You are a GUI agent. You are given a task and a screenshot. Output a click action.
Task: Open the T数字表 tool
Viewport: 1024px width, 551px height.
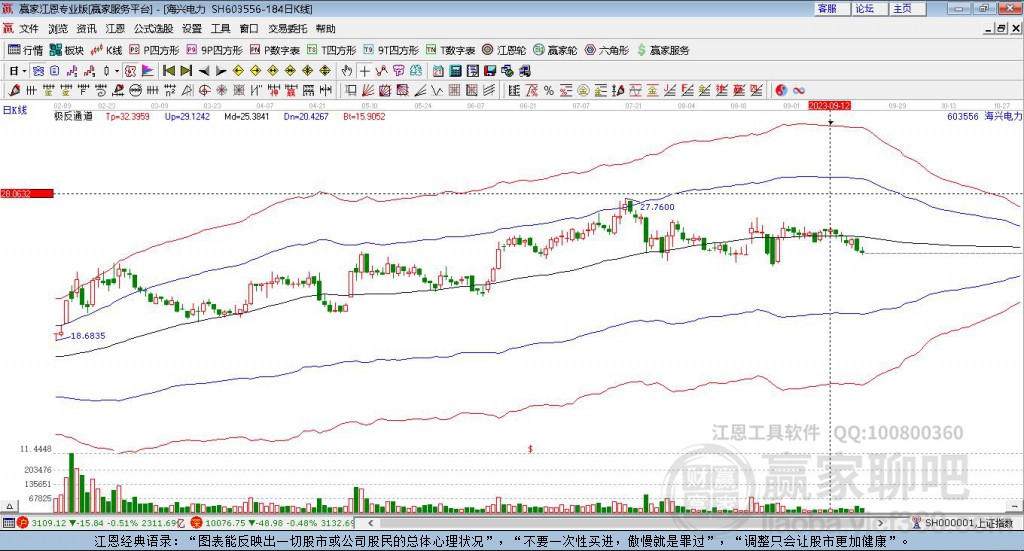coord(451,50)
